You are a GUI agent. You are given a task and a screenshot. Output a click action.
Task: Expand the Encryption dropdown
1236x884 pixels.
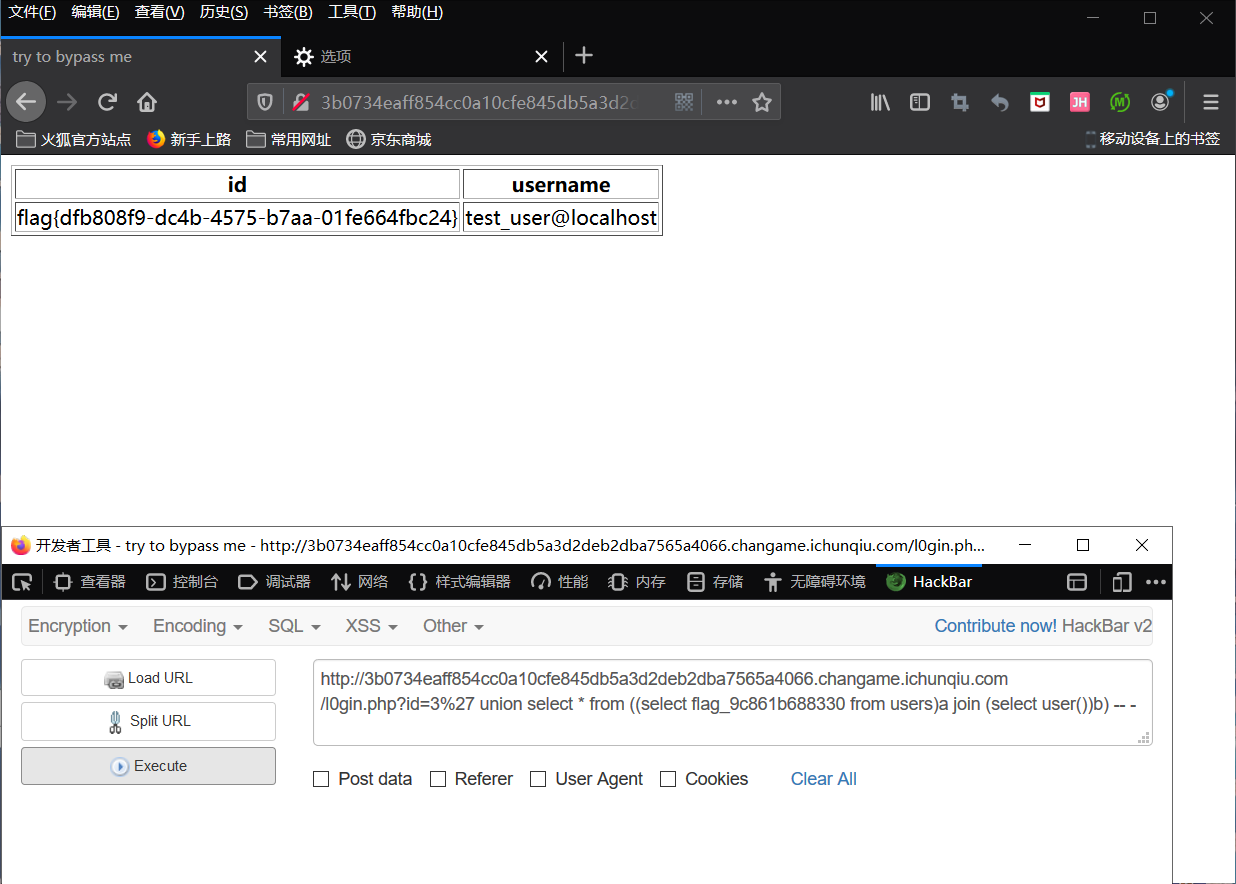point(78,626)
